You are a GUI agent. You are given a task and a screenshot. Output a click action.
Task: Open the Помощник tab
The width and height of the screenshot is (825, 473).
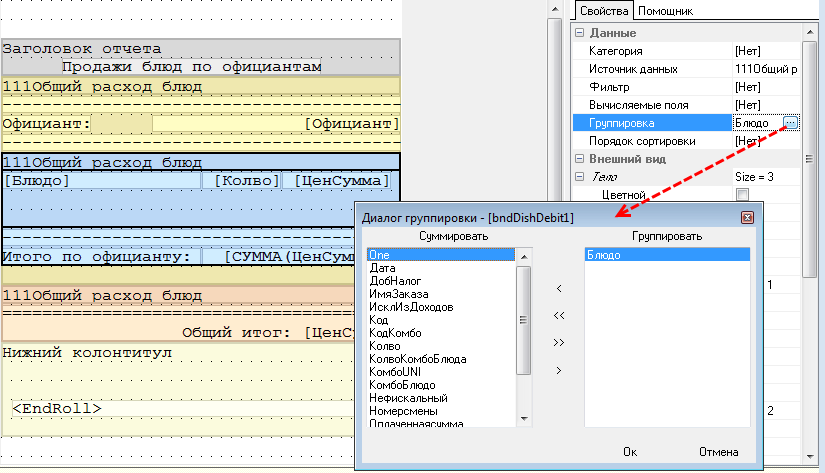[x=666, y=11]
